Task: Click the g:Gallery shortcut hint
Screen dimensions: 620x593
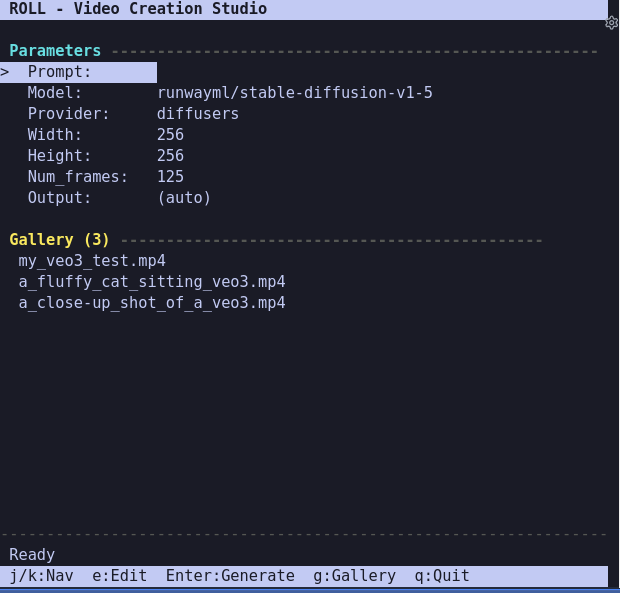Action: tap(354, 576)
